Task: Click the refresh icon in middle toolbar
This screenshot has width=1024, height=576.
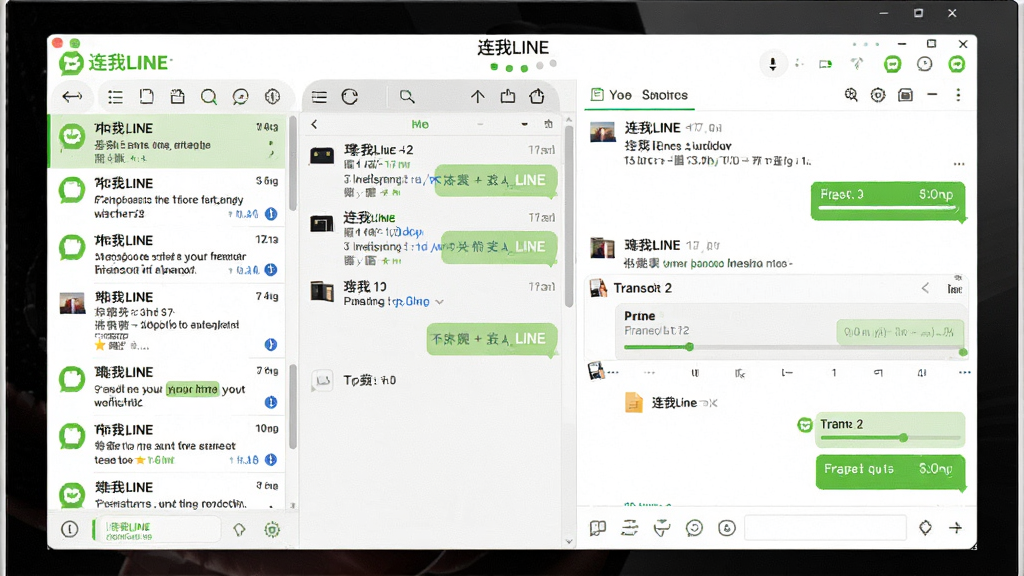Action: (350, 97)
